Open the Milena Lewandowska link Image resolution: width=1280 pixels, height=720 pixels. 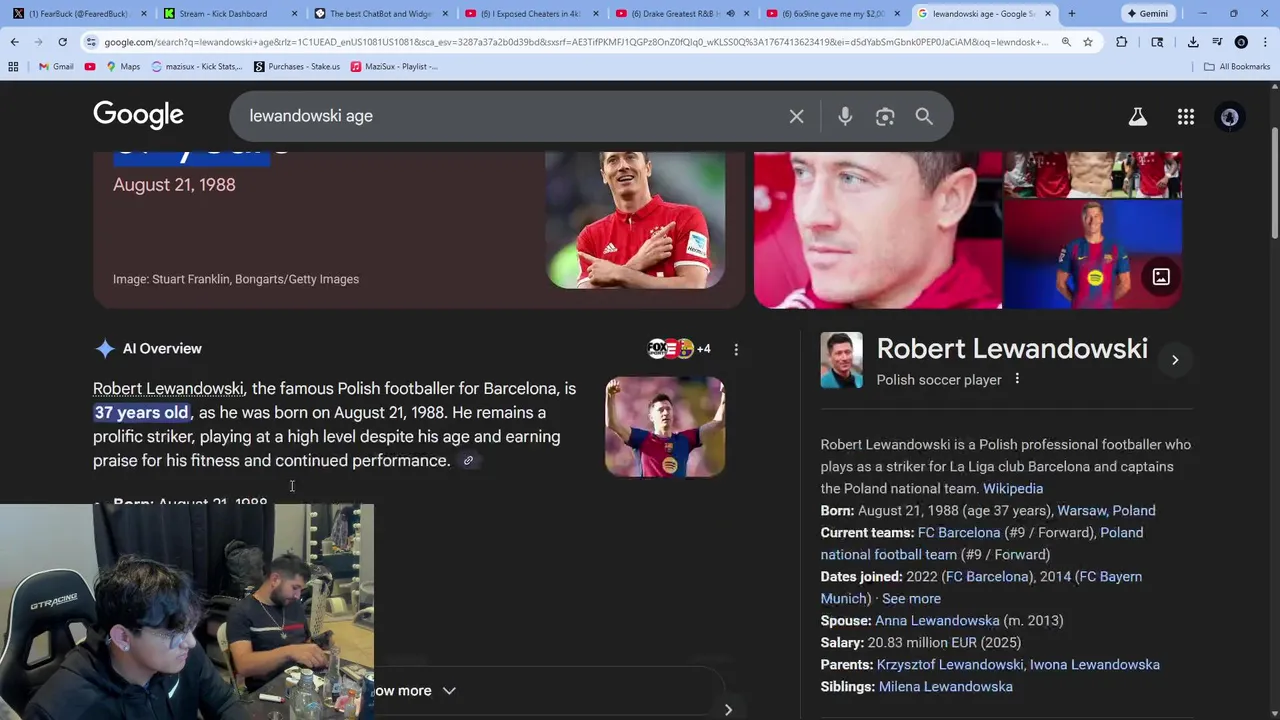pyautogui.click(x=946, y=687)
